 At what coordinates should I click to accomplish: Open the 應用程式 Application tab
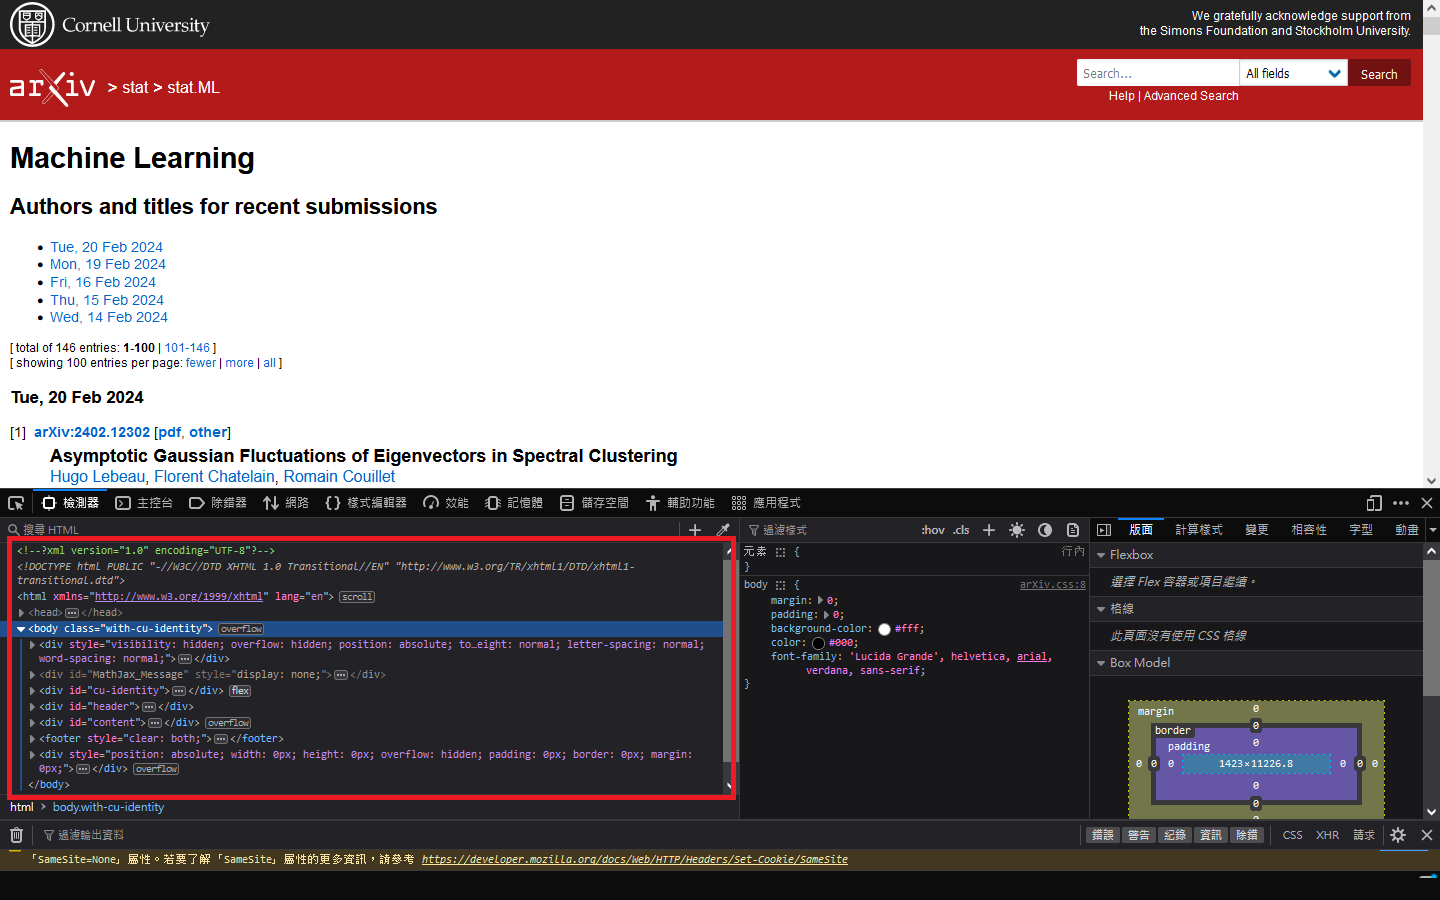pos(766,503)
